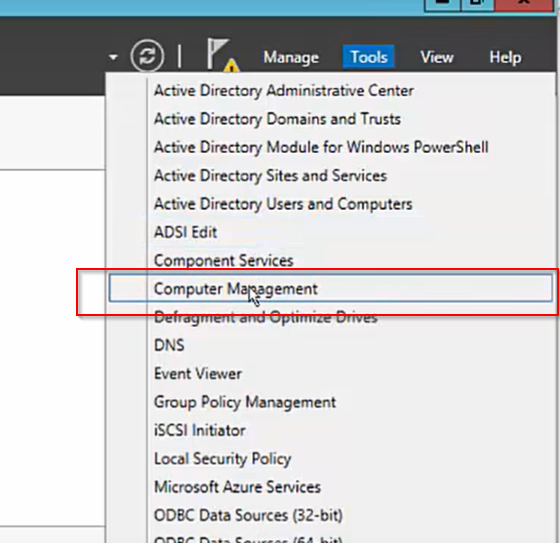
Task: Open Active Directory Sites and Services
Action: tap(270, 176)
